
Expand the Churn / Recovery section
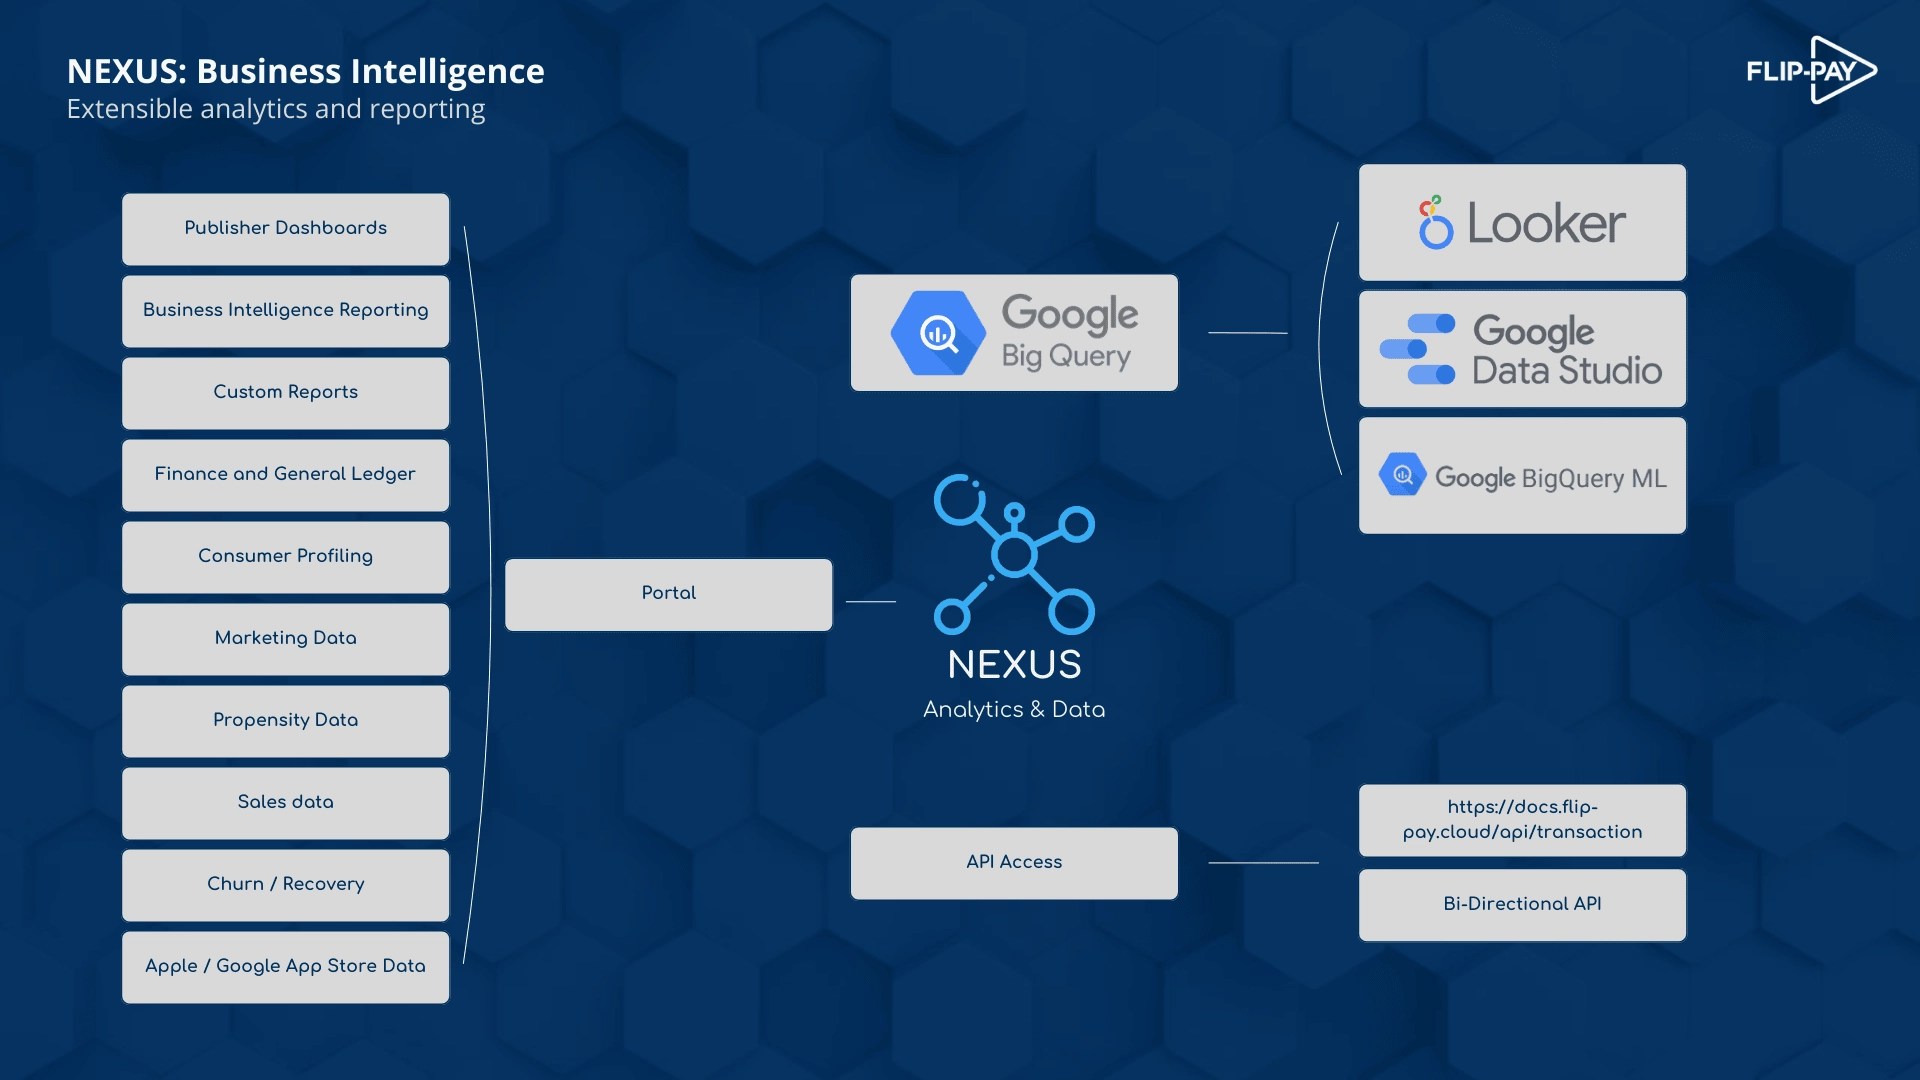click(285, 884)
